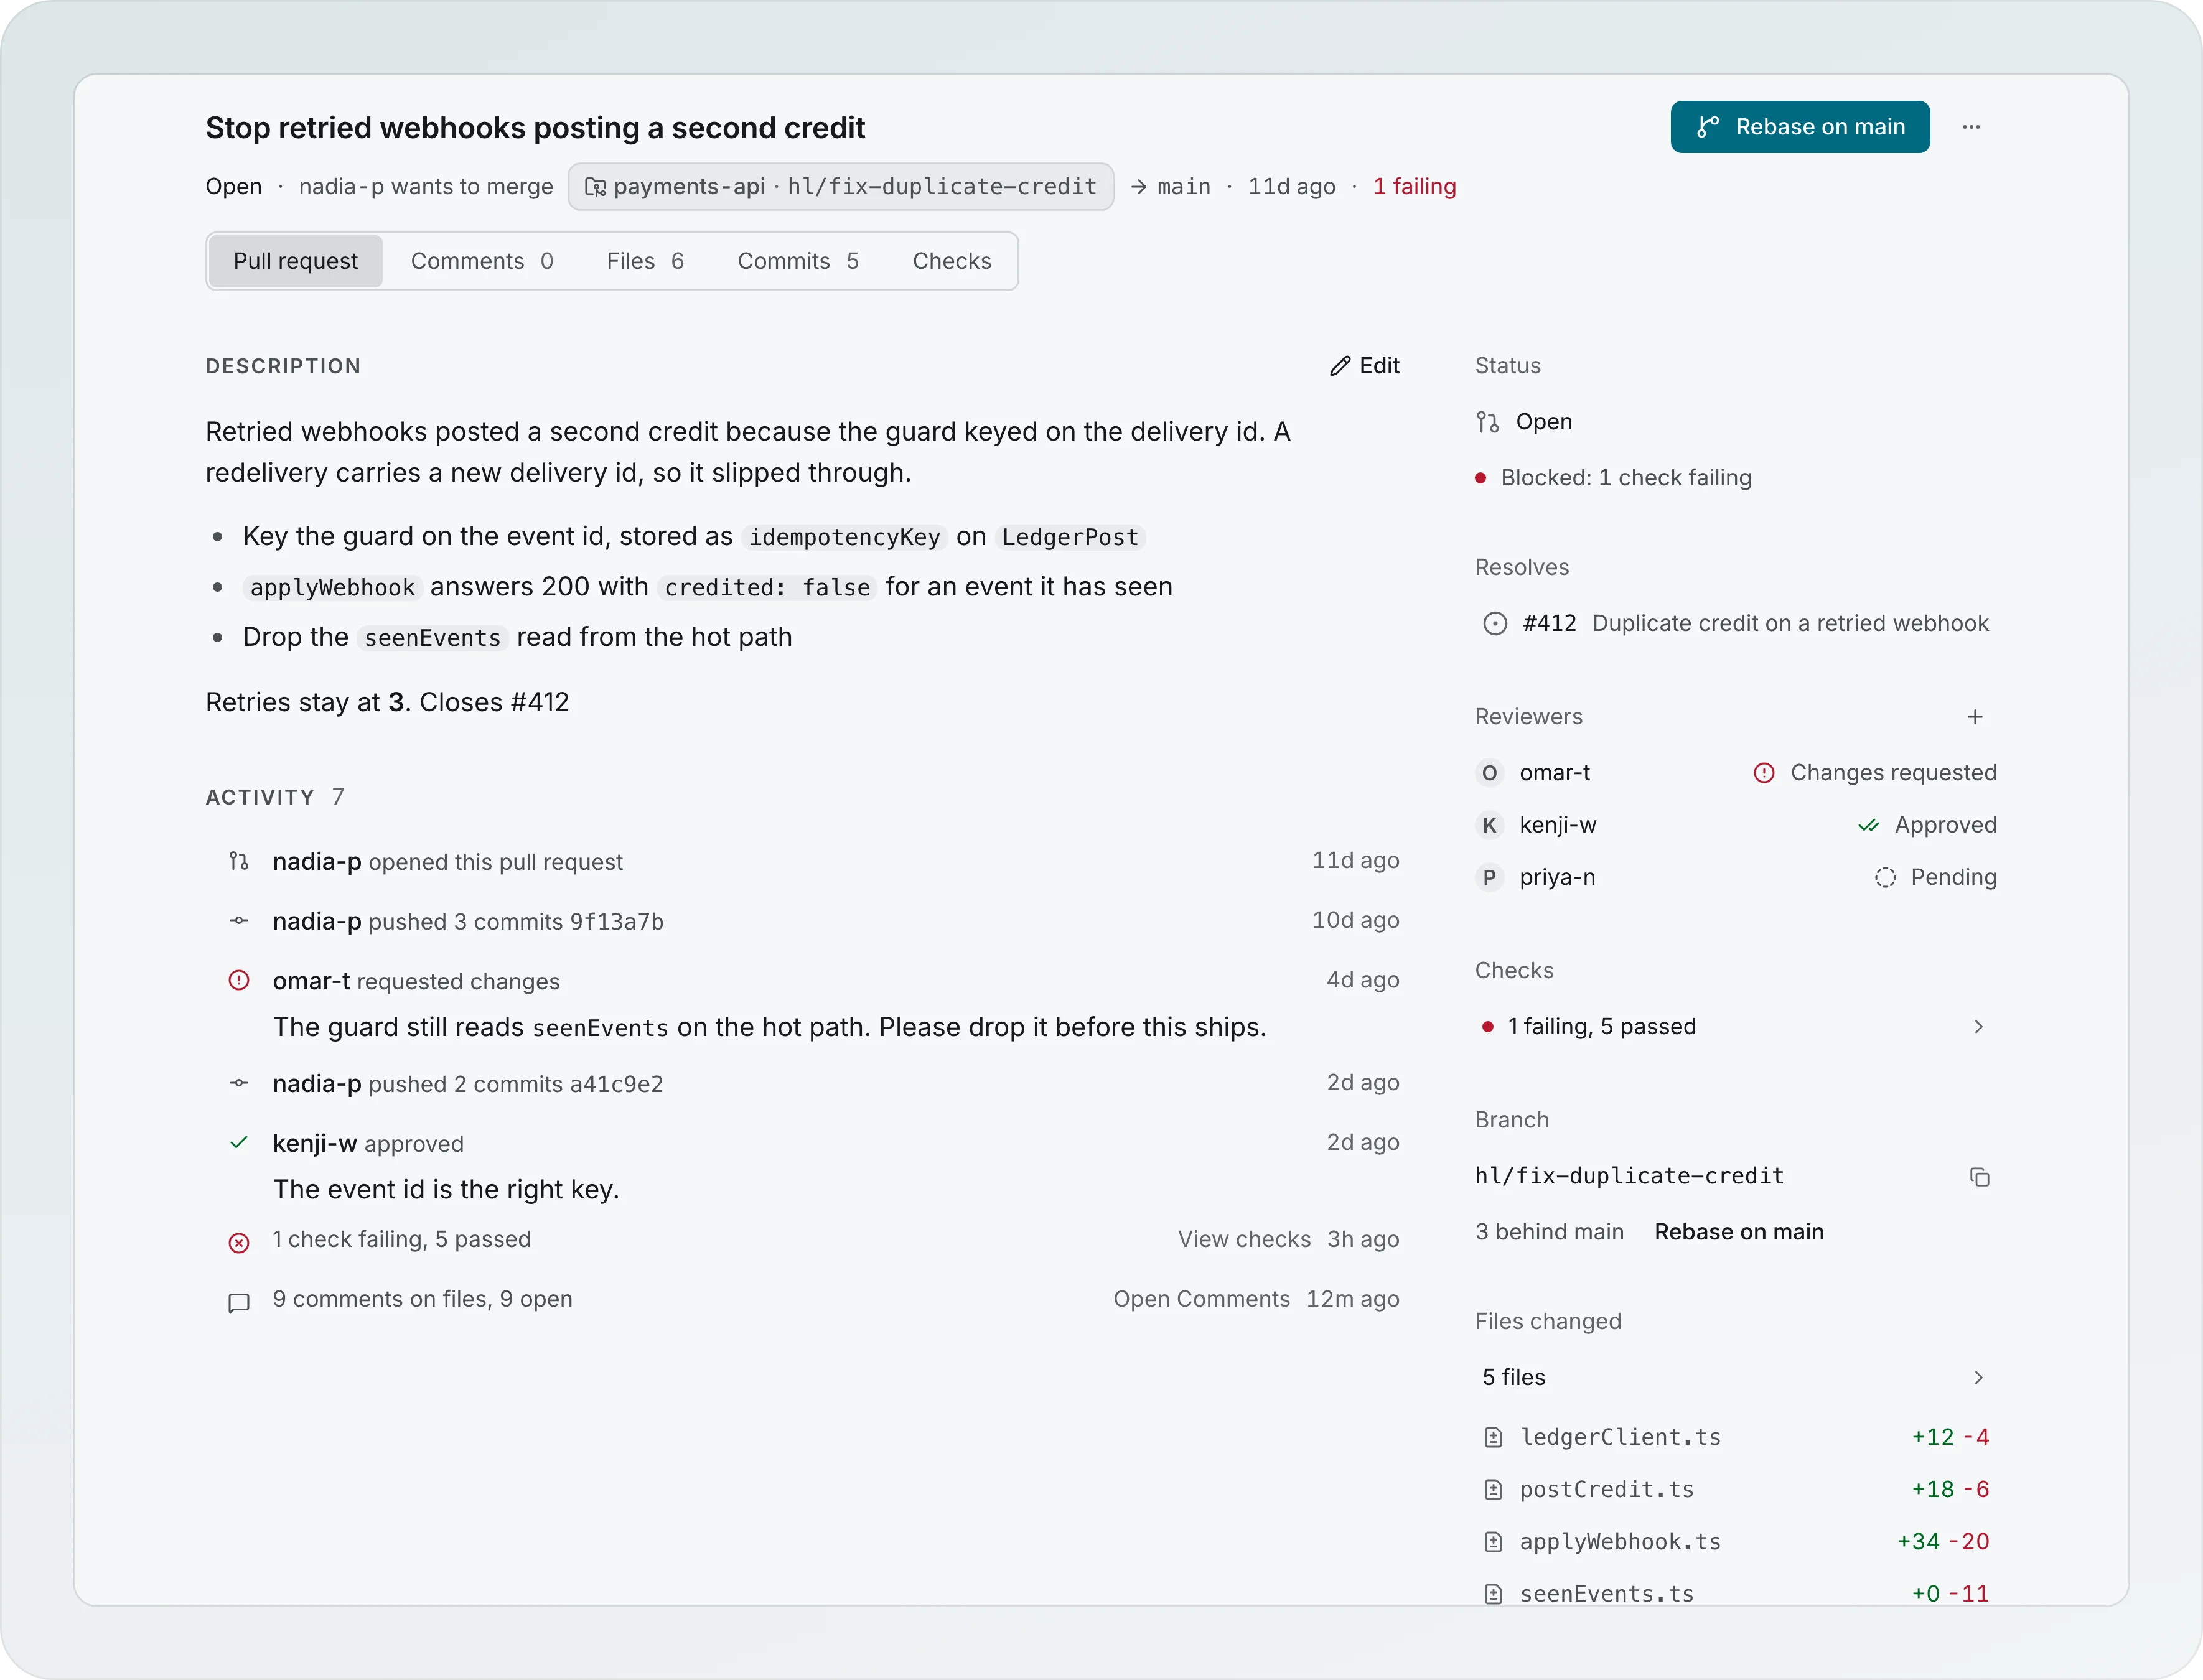Open commit a41c9e2
The width and height of the screenshot is (2203, 1680).
(616, 1084)
